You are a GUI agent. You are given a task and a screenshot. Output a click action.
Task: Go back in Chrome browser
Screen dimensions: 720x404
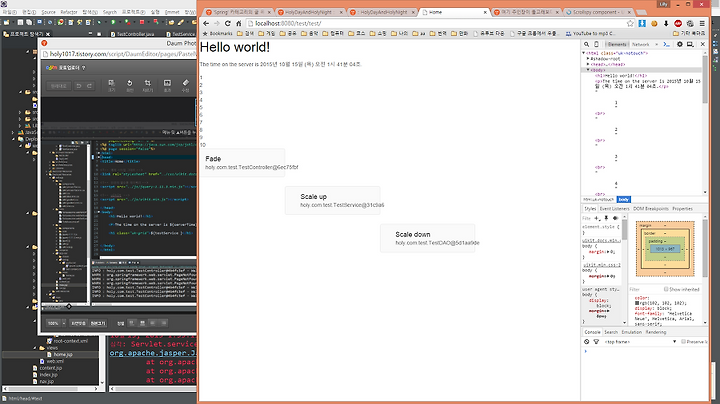(206, 23)
